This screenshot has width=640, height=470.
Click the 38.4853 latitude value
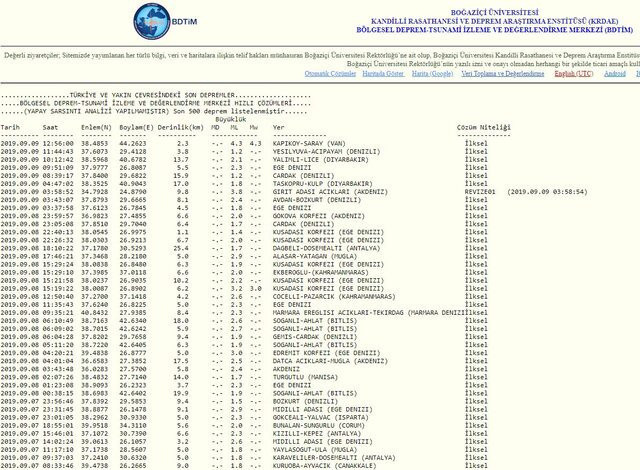tap(94, 144)
